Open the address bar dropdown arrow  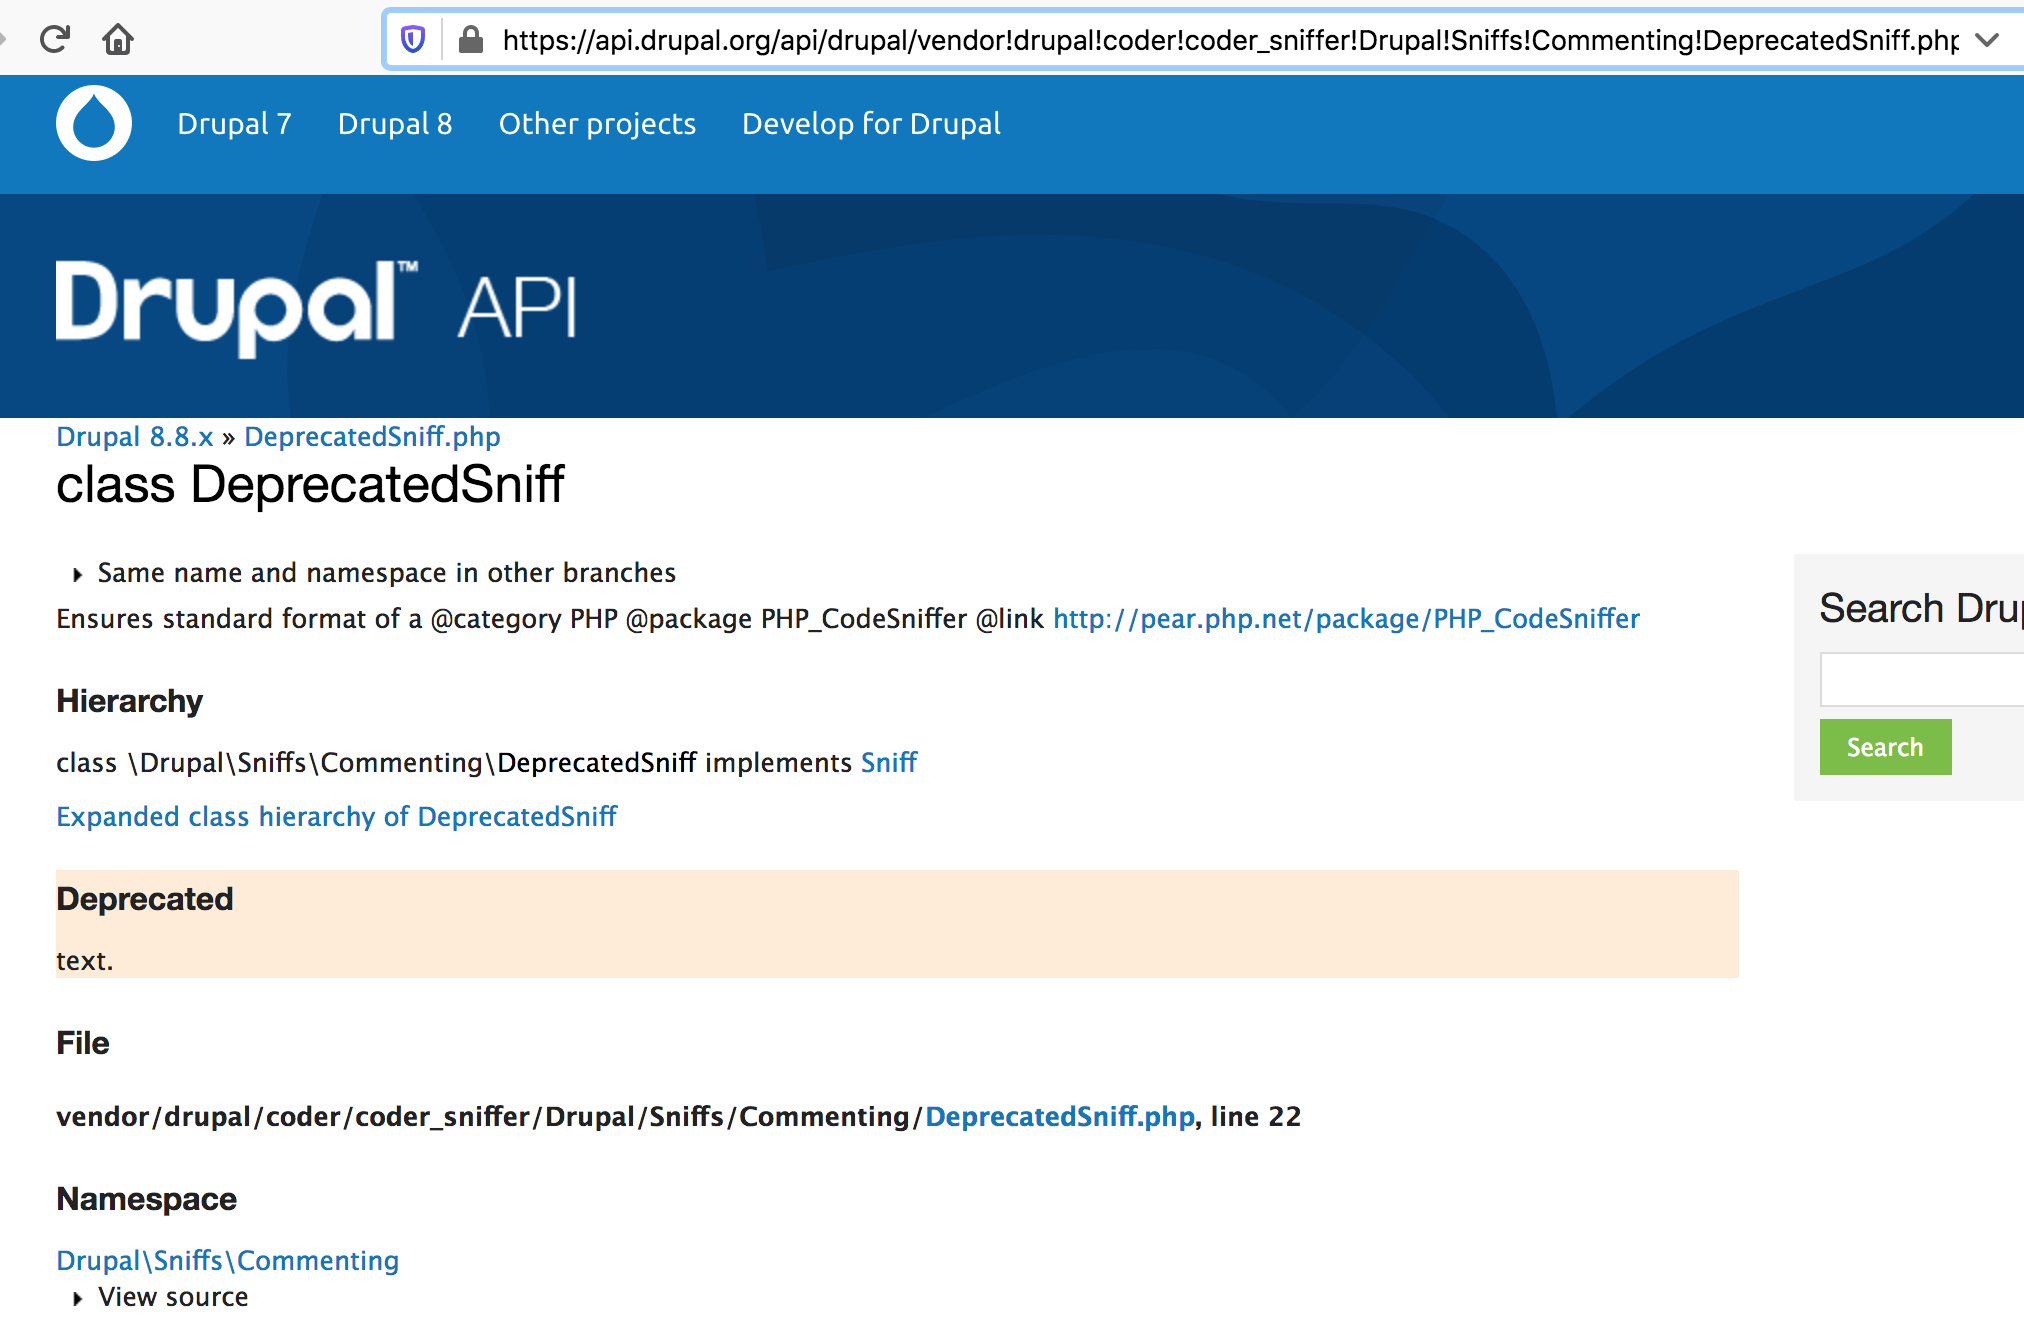pos(1985,39)
